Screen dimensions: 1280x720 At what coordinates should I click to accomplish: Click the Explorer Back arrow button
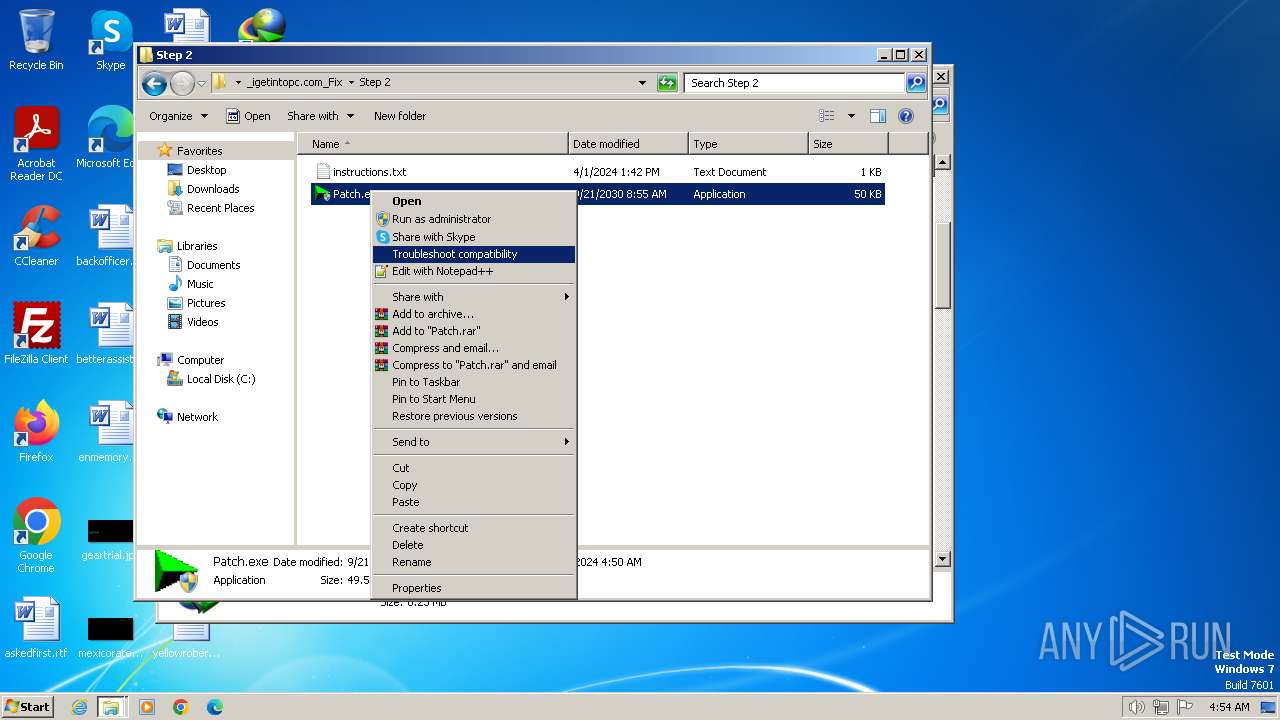pos(154,83)
